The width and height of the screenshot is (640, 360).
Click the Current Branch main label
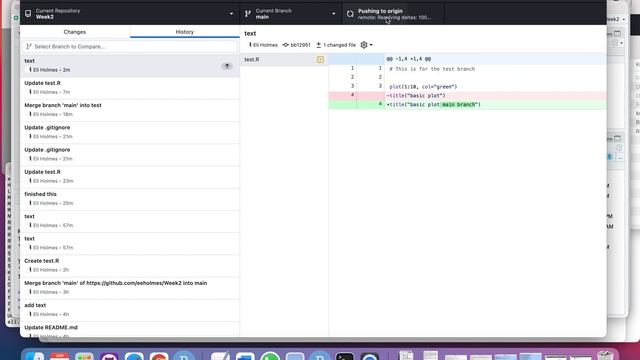(x=273, y=14)
